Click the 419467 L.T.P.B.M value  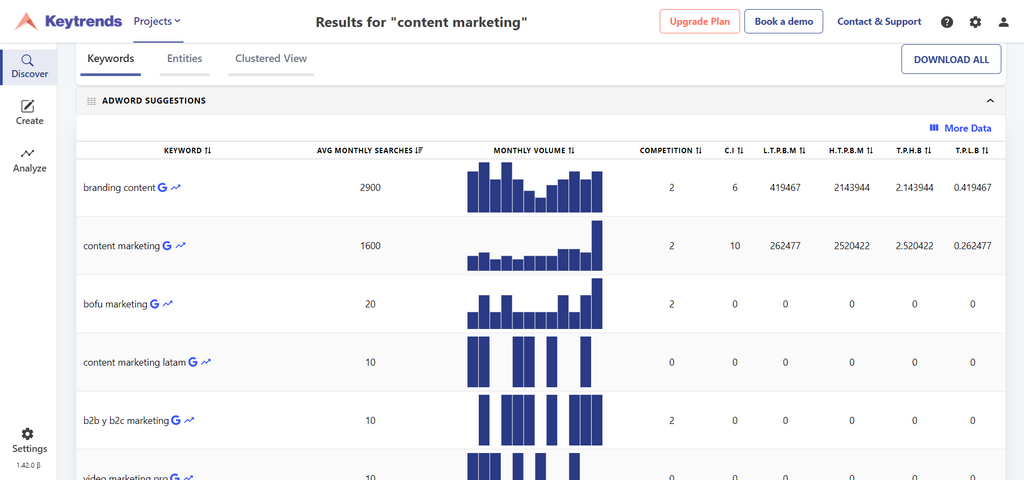[785, 187]
